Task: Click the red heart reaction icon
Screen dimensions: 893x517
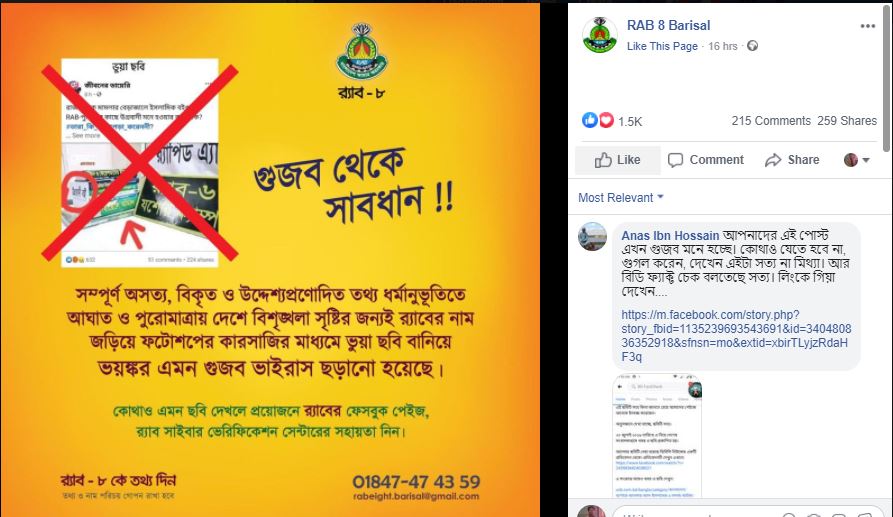Action: point(606,120)
